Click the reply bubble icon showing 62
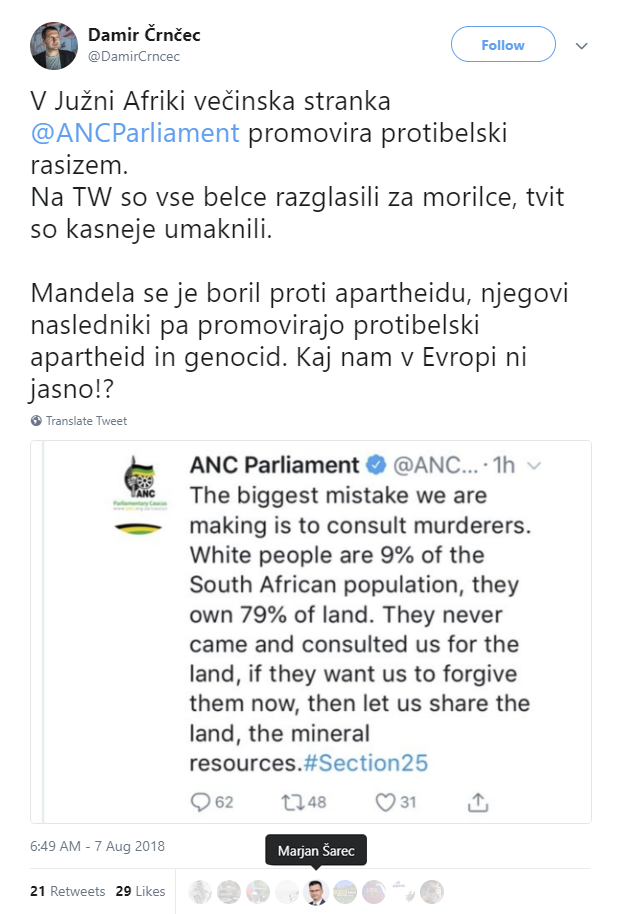622x914 pixels. click(x=199, y=801)
